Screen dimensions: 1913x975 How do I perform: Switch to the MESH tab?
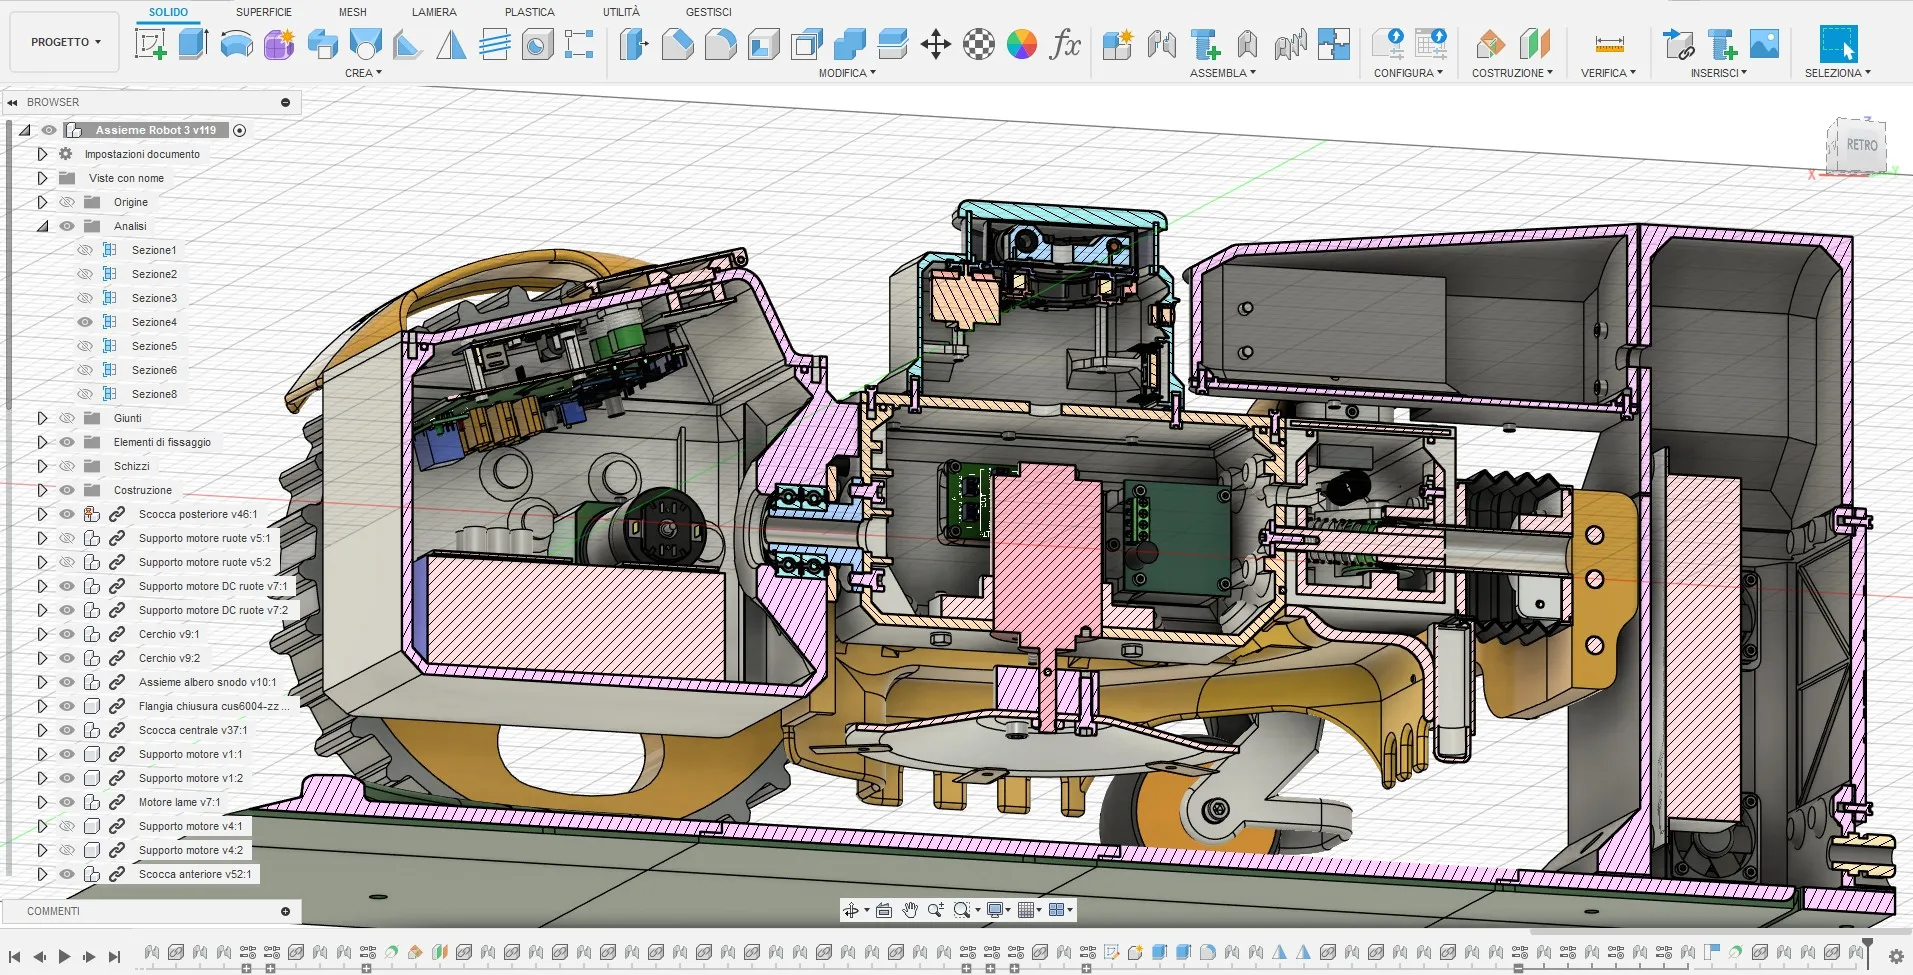click(352, 12)
